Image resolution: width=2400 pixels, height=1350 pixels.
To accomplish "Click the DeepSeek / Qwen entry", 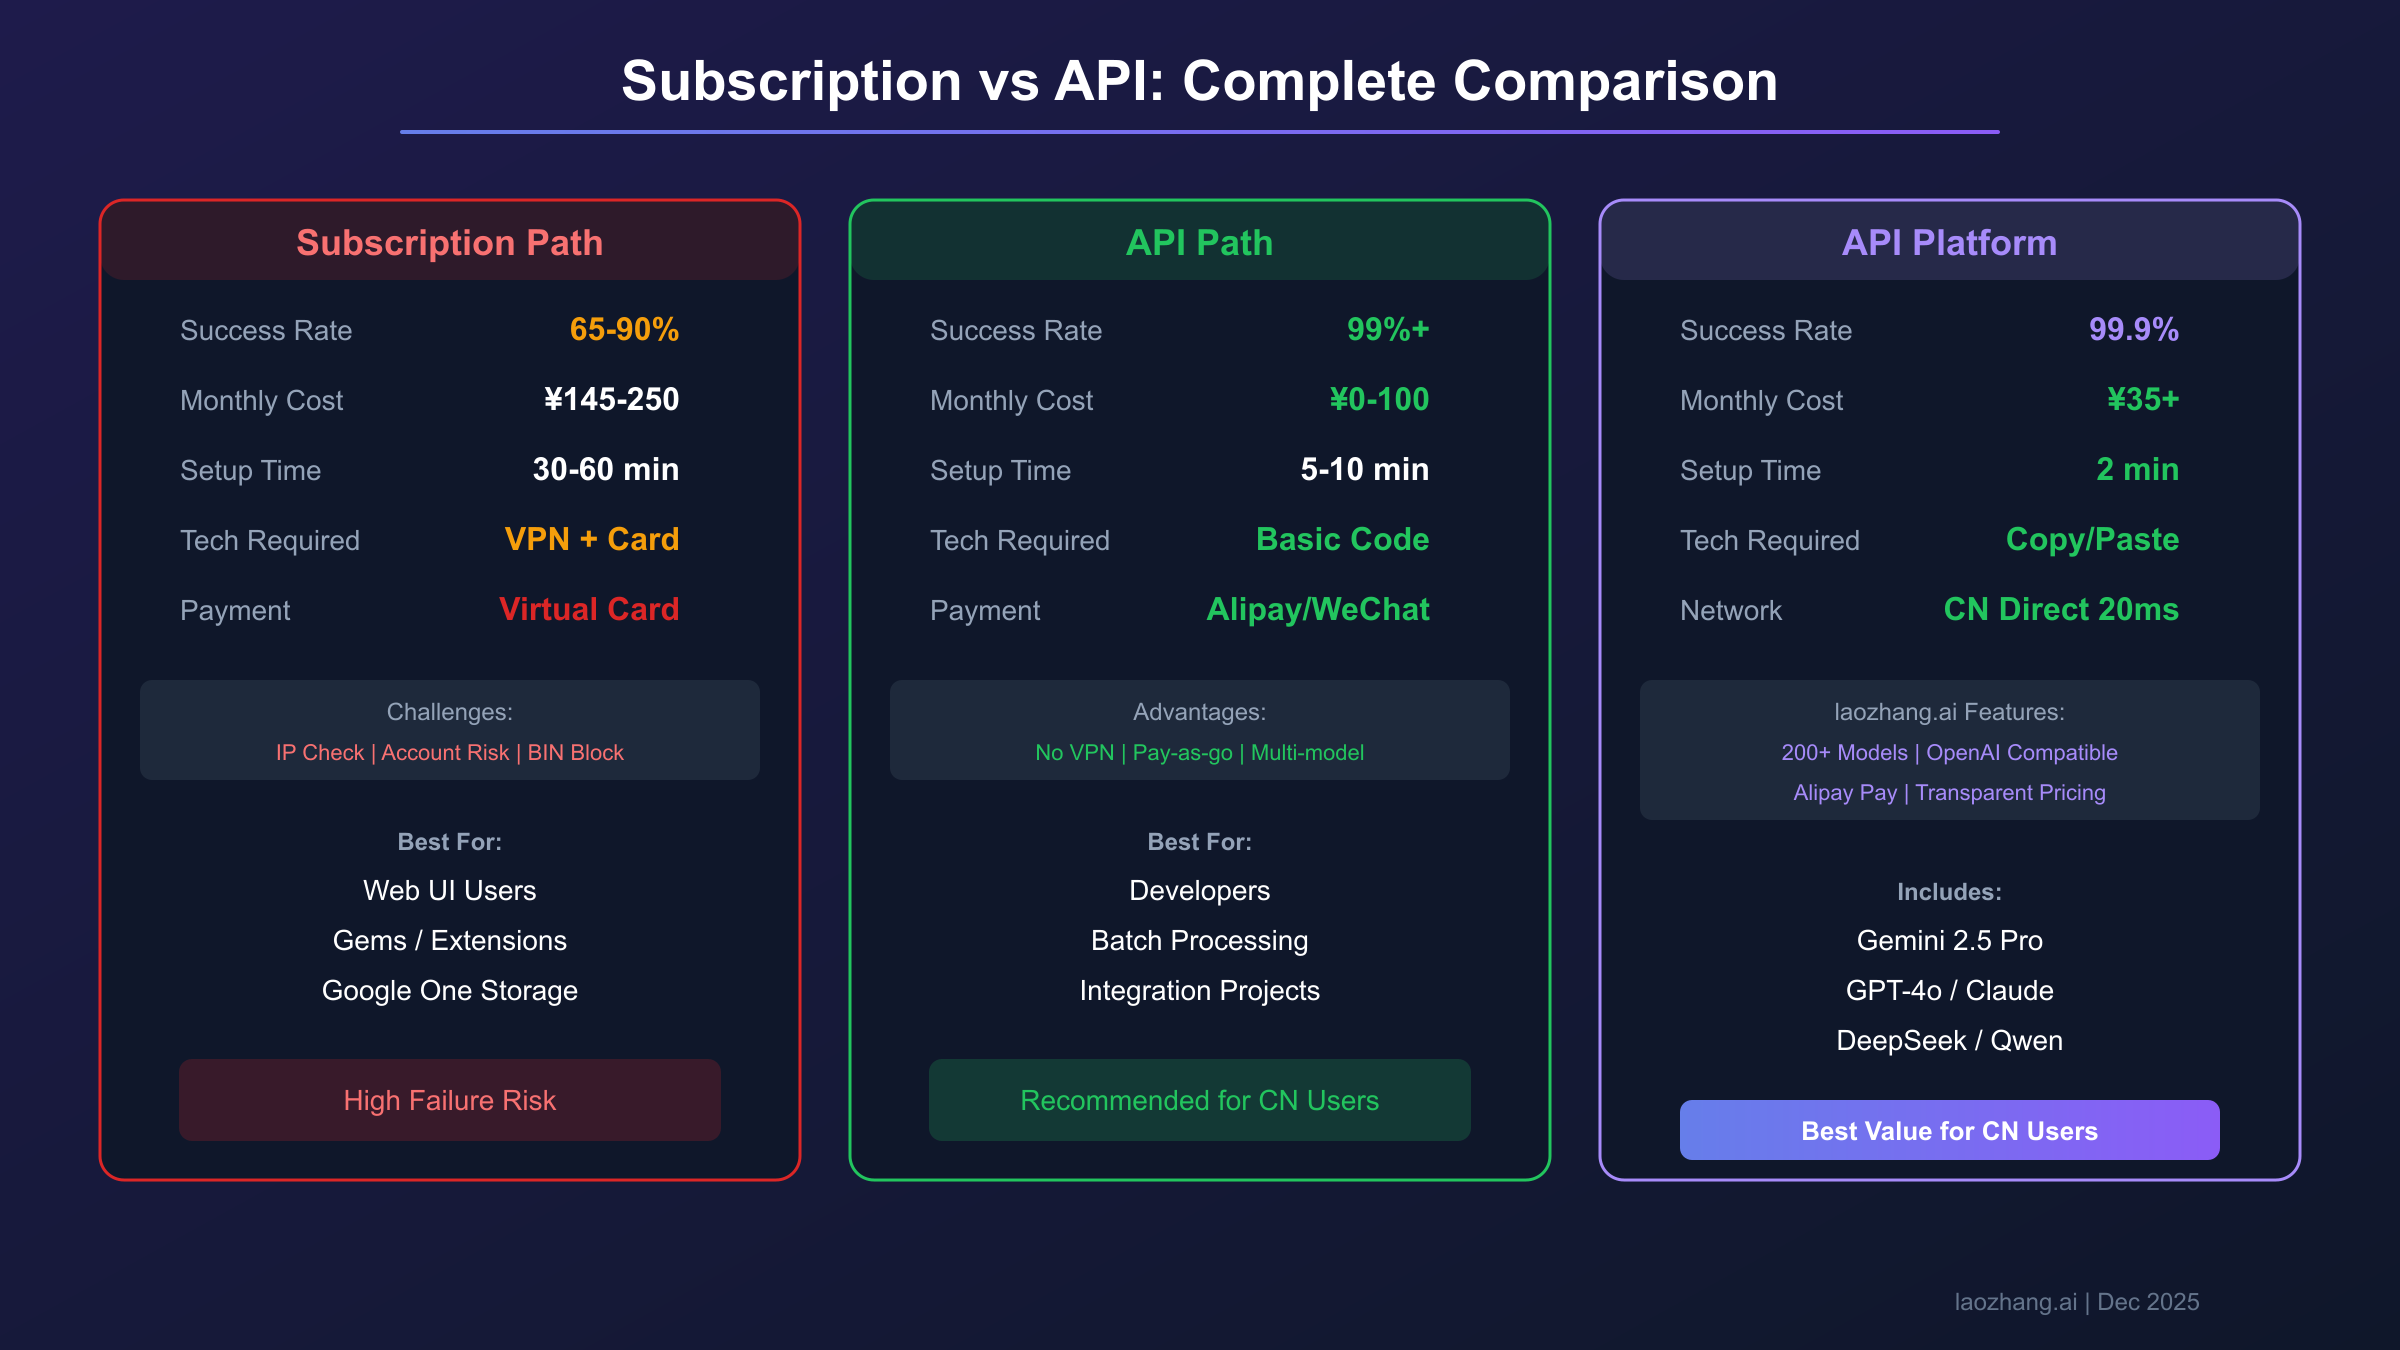I will [1949, 1041].
